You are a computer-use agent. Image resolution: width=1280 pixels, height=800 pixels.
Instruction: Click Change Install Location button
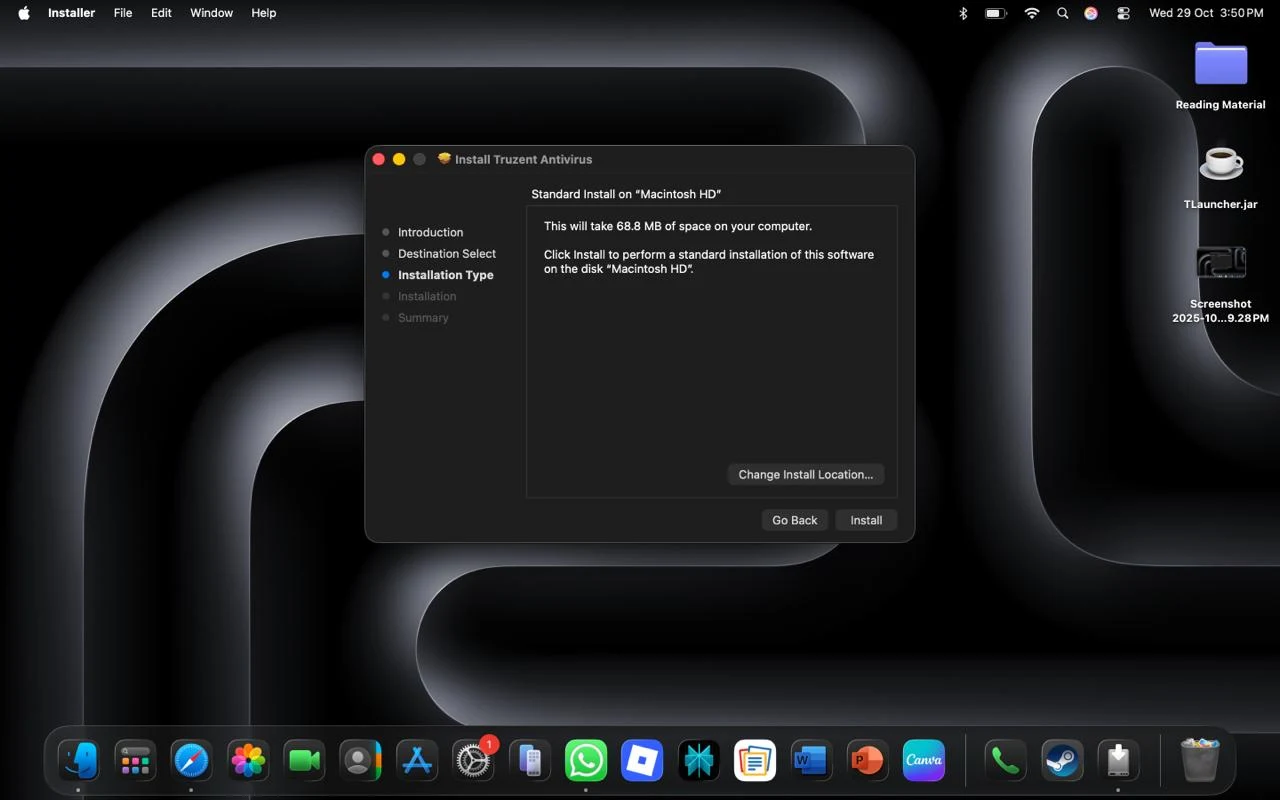[805, 474]
